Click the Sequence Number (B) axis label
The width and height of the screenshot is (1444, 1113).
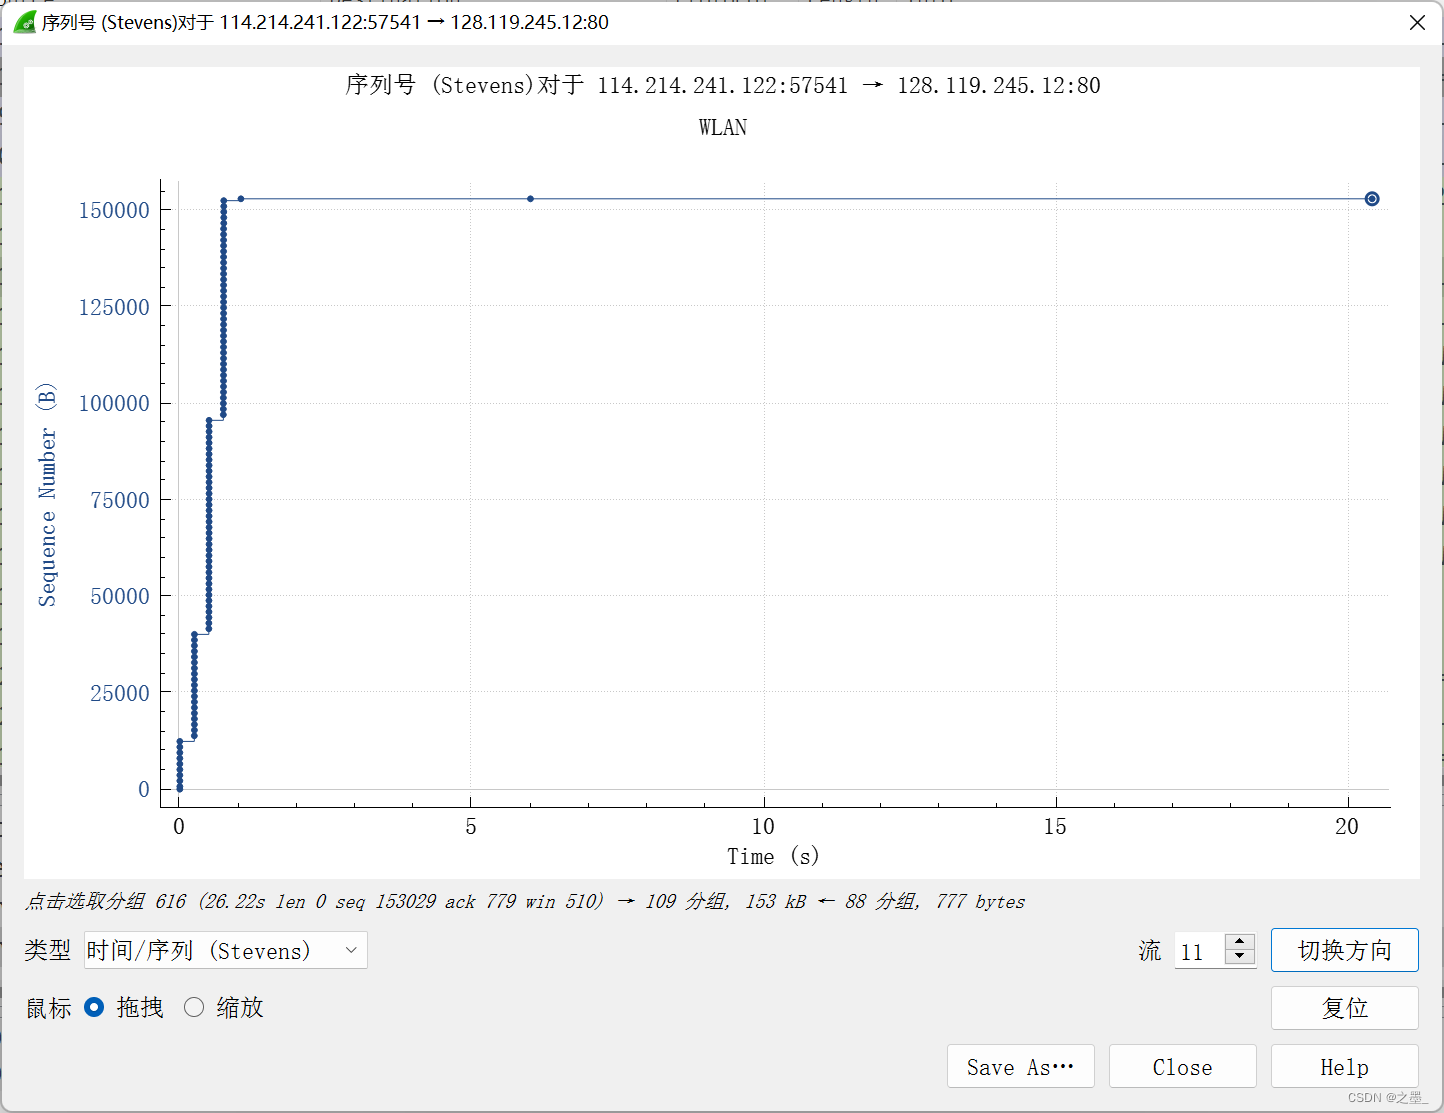pos(47,495)
